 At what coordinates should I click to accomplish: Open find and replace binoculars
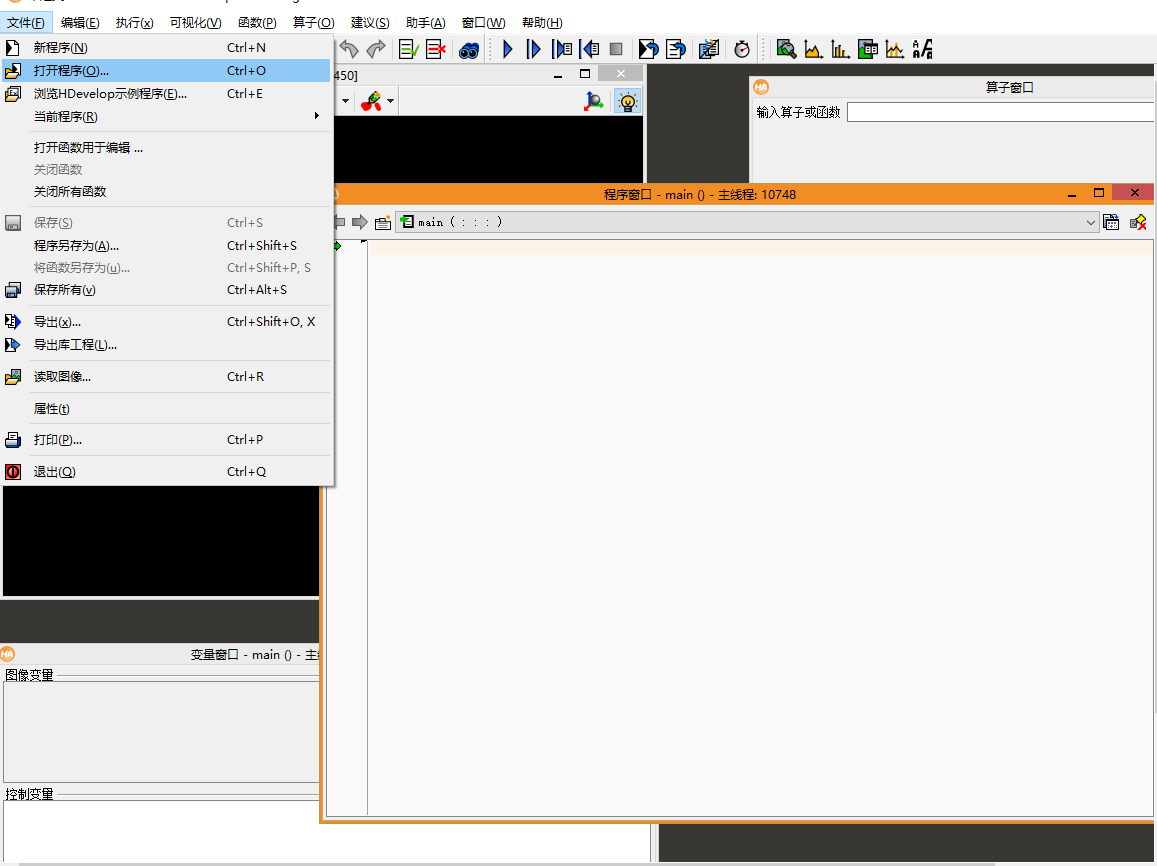pos(469,50)
